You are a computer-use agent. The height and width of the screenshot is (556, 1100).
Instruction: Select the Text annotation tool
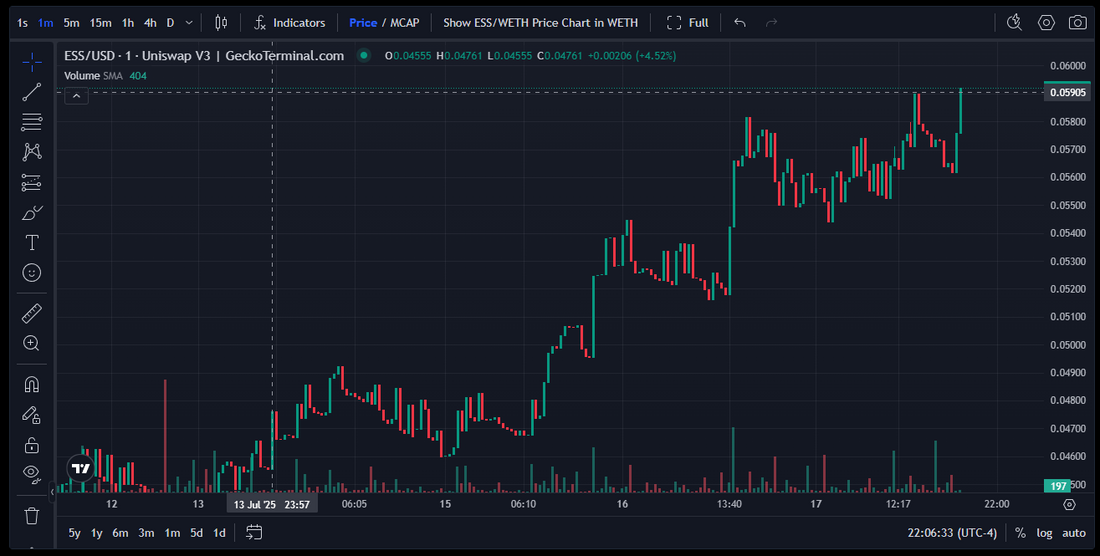point(32,243)
